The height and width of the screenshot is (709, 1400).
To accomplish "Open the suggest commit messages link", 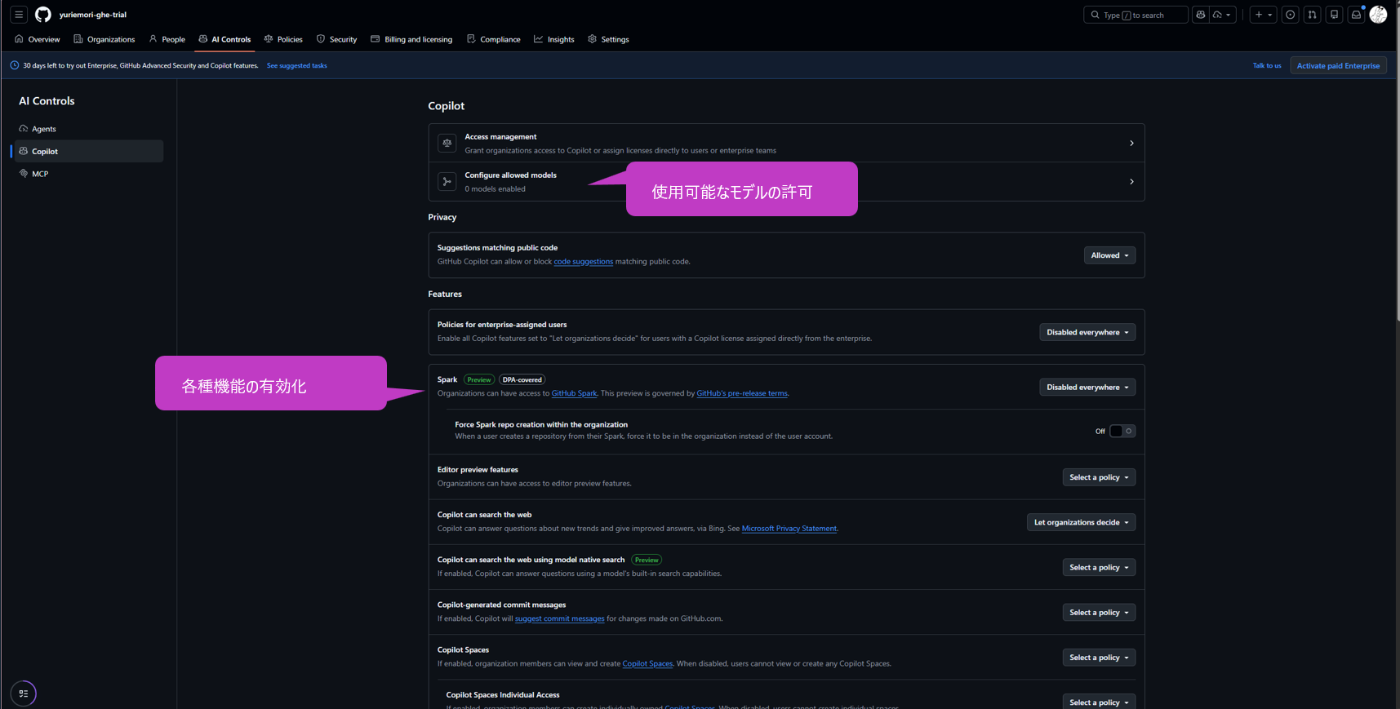I will (x=559, y=618).
